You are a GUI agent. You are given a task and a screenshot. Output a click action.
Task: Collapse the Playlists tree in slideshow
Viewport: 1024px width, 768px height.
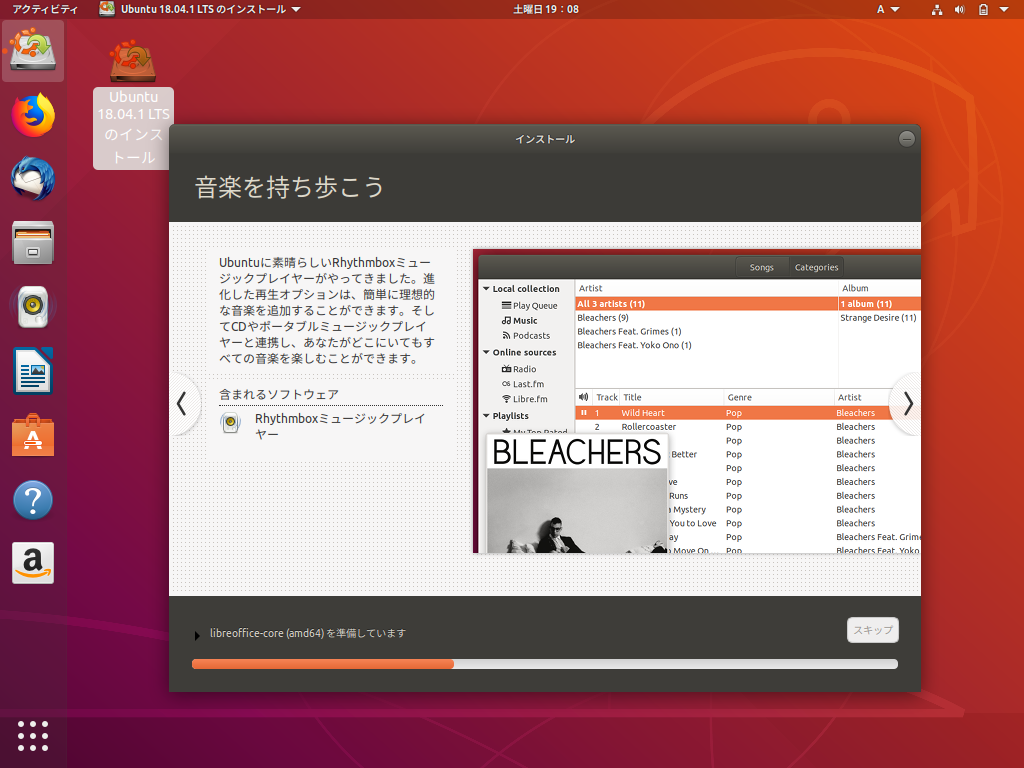(486, 415)
